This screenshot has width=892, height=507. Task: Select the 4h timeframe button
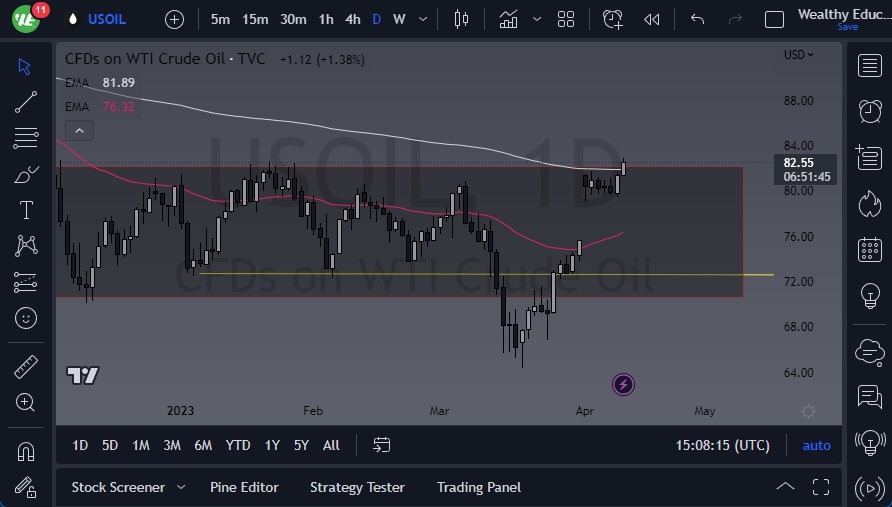353,19
